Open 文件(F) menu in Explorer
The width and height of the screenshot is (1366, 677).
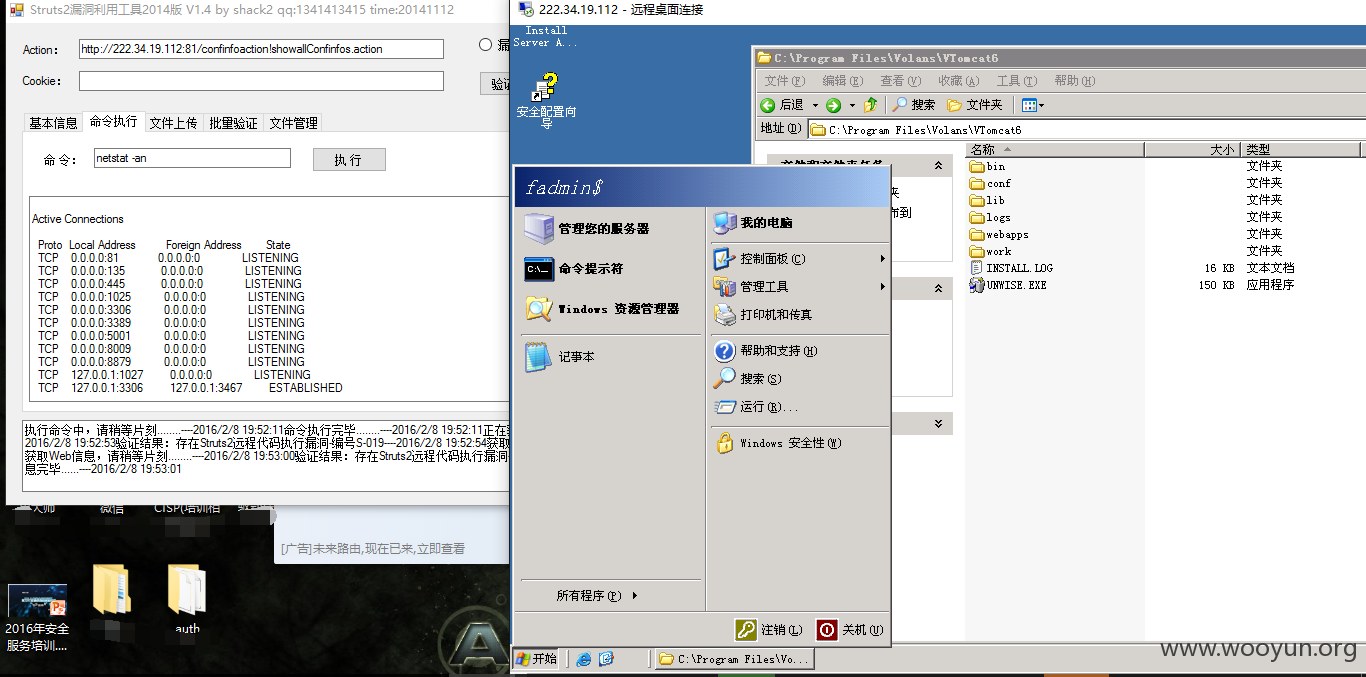[785, 81]
